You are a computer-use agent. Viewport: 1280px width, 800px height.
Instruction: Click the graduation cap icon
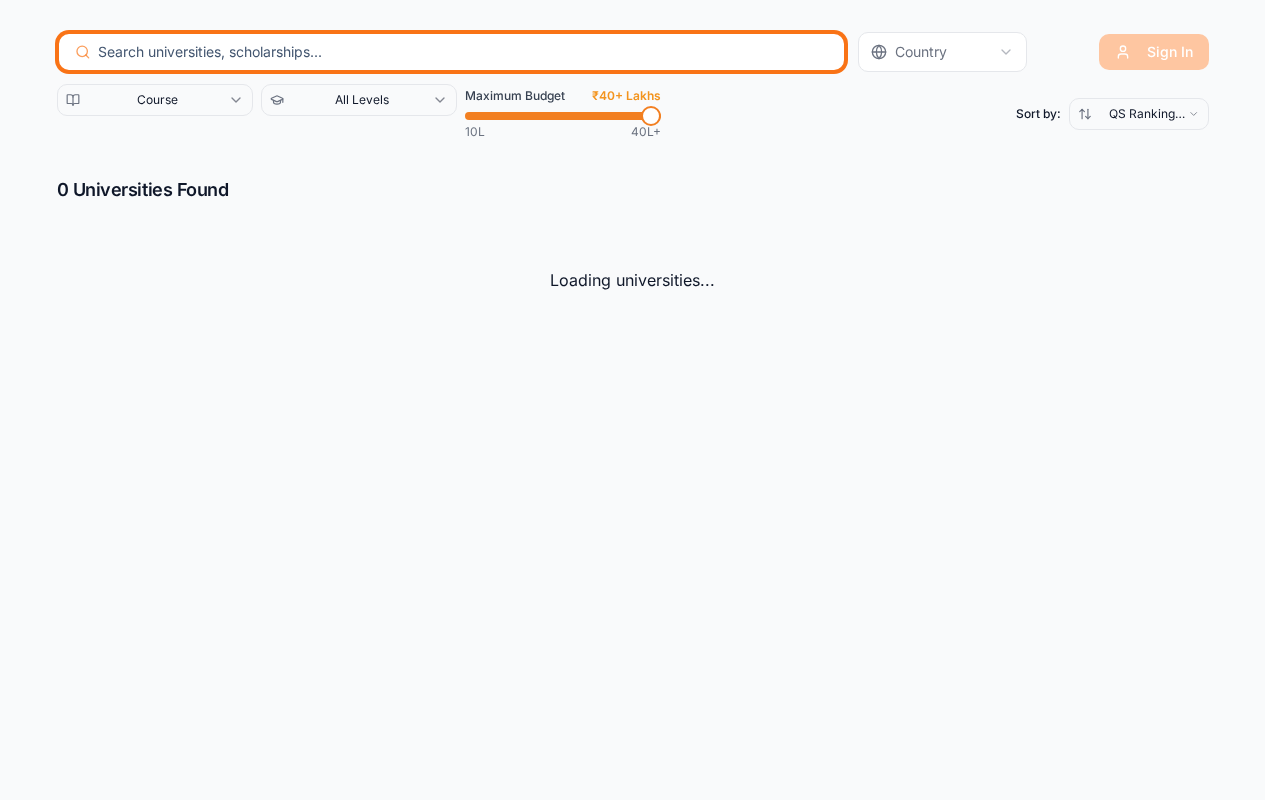click(277, 100)
